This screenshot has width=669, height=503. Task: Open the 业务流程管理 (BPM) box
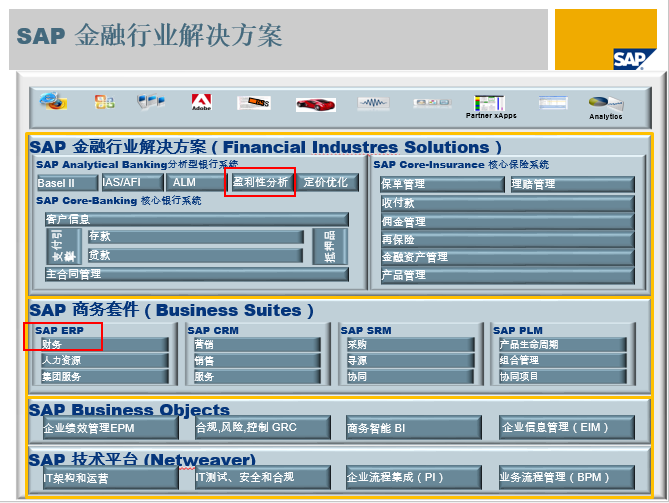click(567, 477)
